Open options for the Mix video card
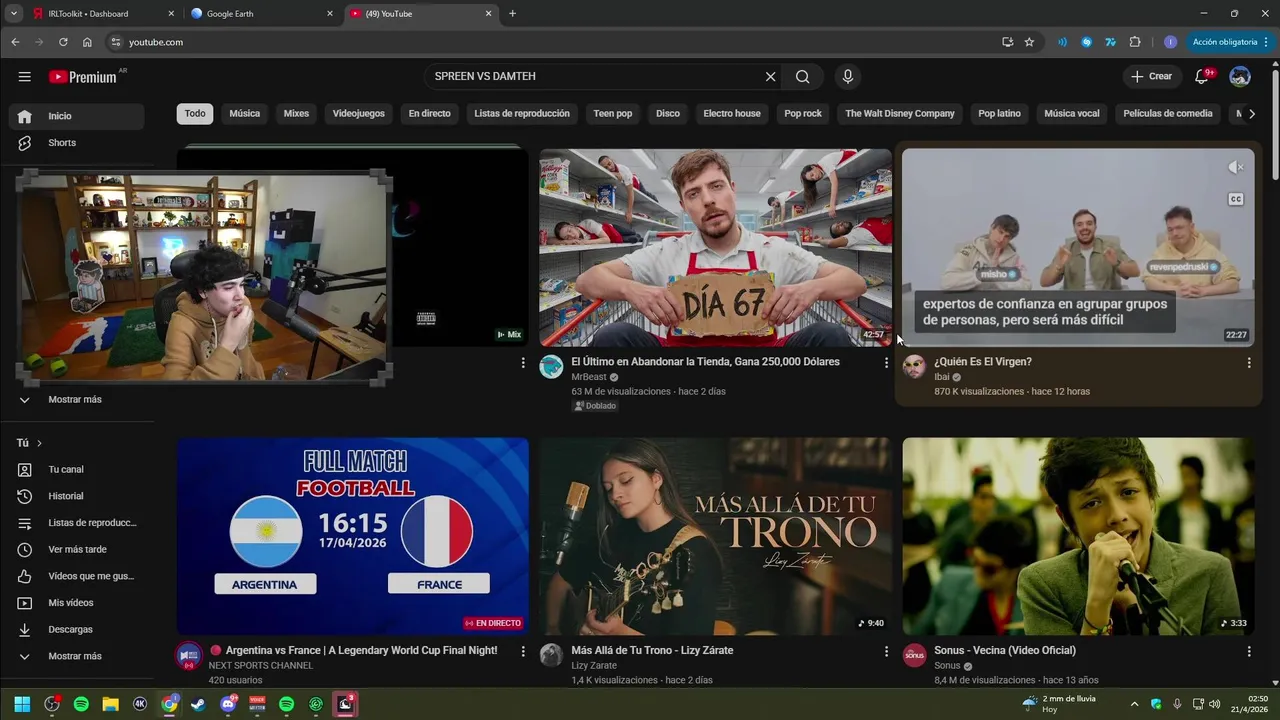Image resolution: width=1280 pixels, height=720 pixels. pyautogui.click(x=523, y=363)
